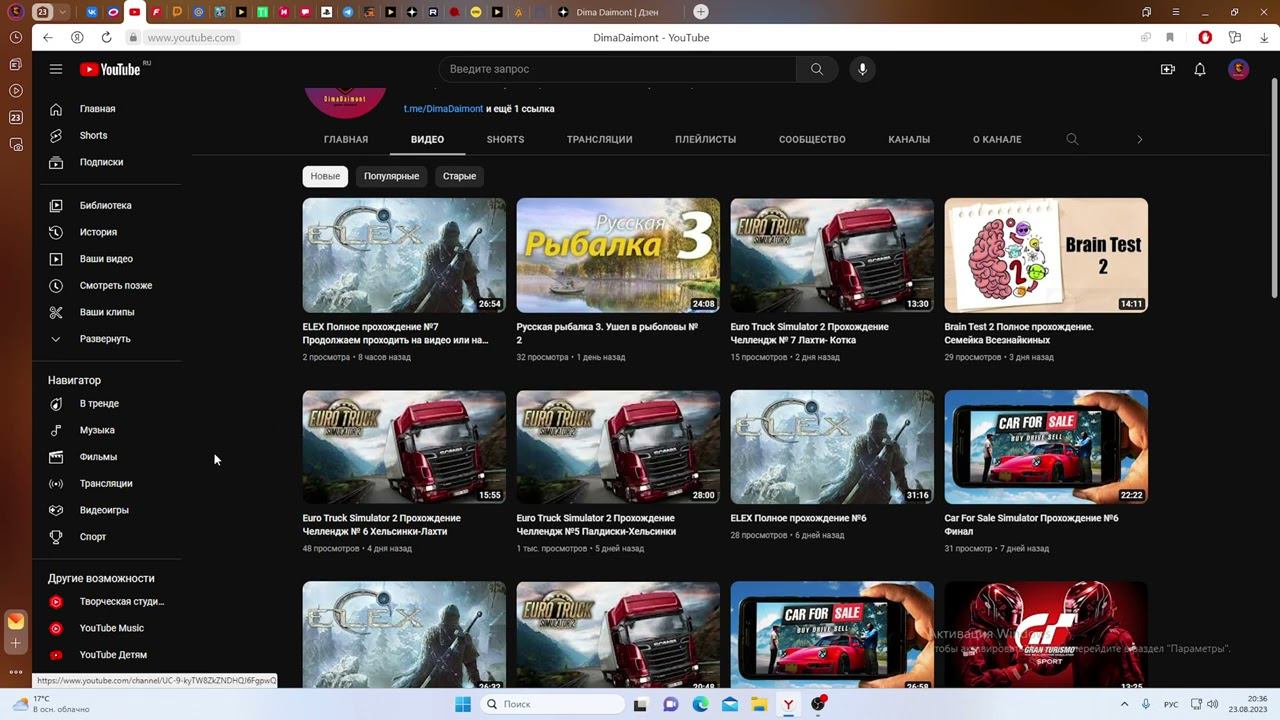Switch to the СООБЩЕСТВО channel tab
Screen dimensions: 1280x720
coord(812,140)
